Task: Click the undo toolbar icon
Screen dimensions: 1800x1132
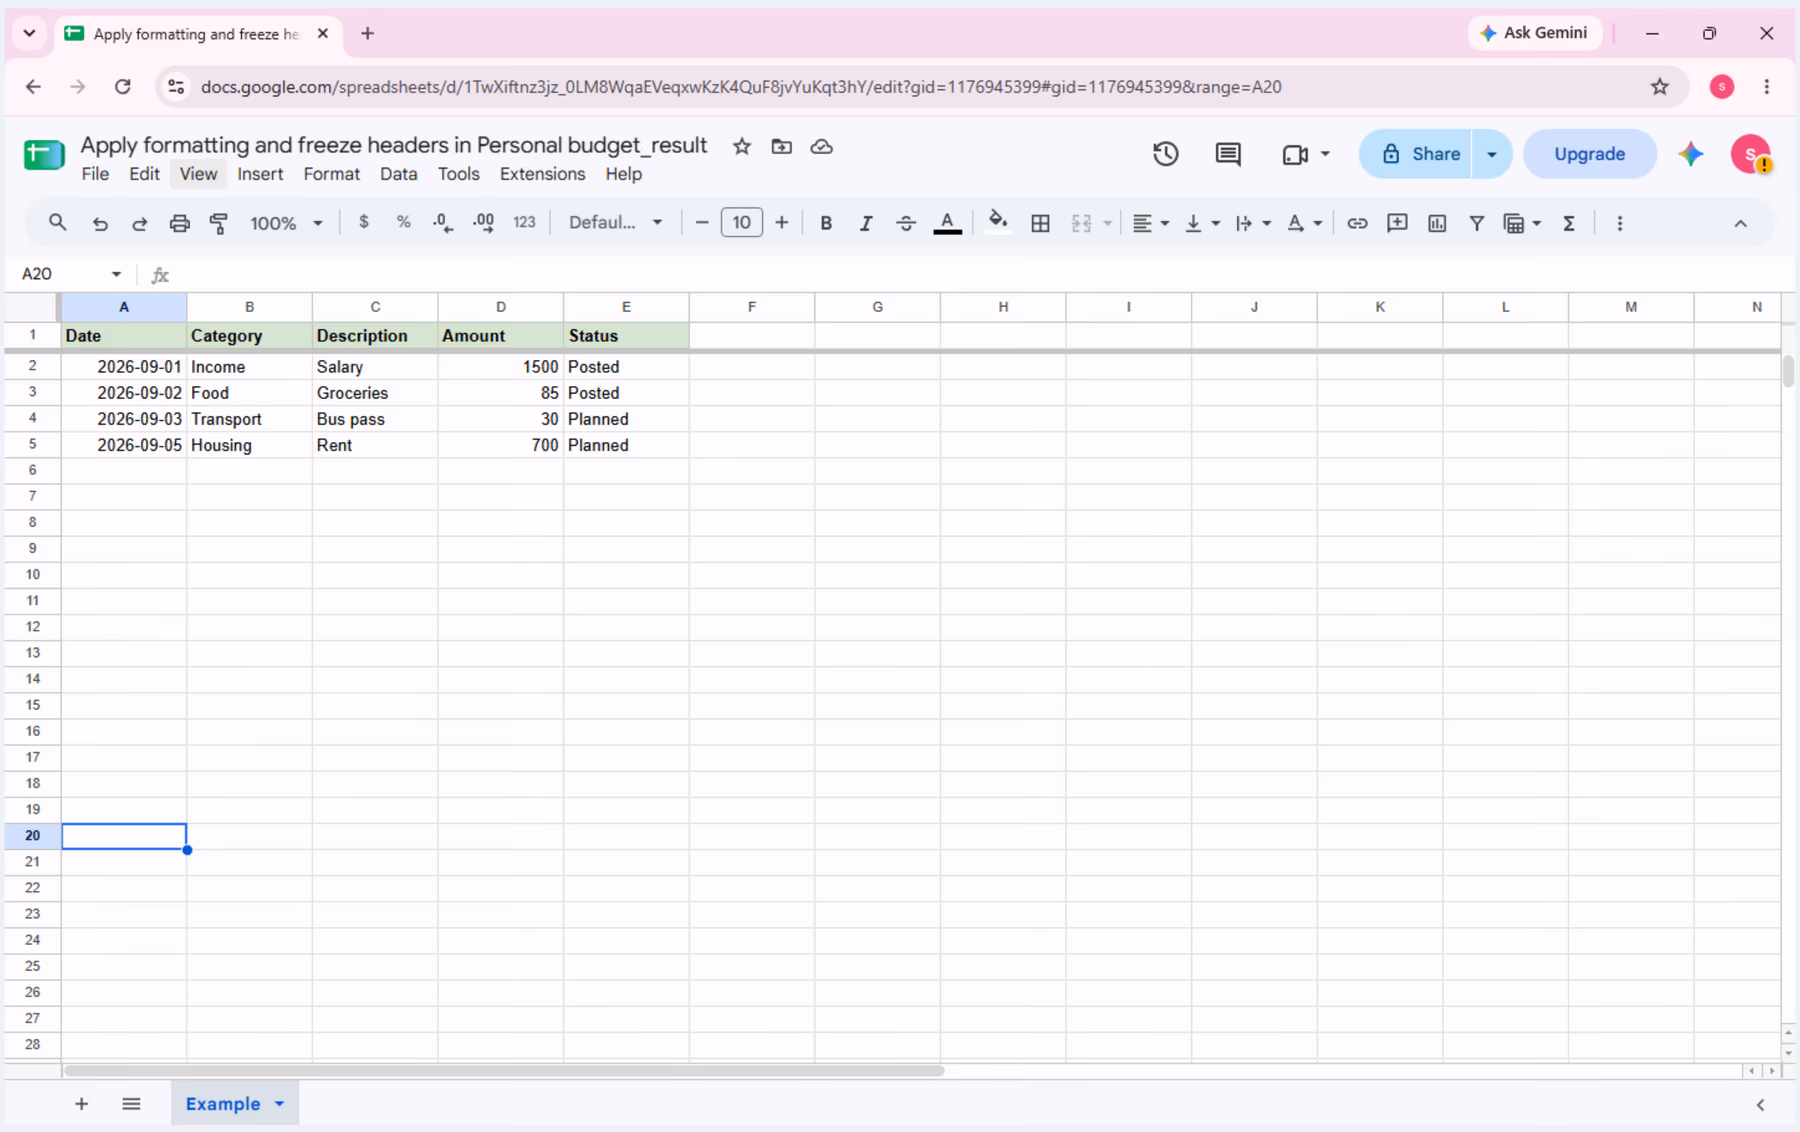Action: click(100, 223)
